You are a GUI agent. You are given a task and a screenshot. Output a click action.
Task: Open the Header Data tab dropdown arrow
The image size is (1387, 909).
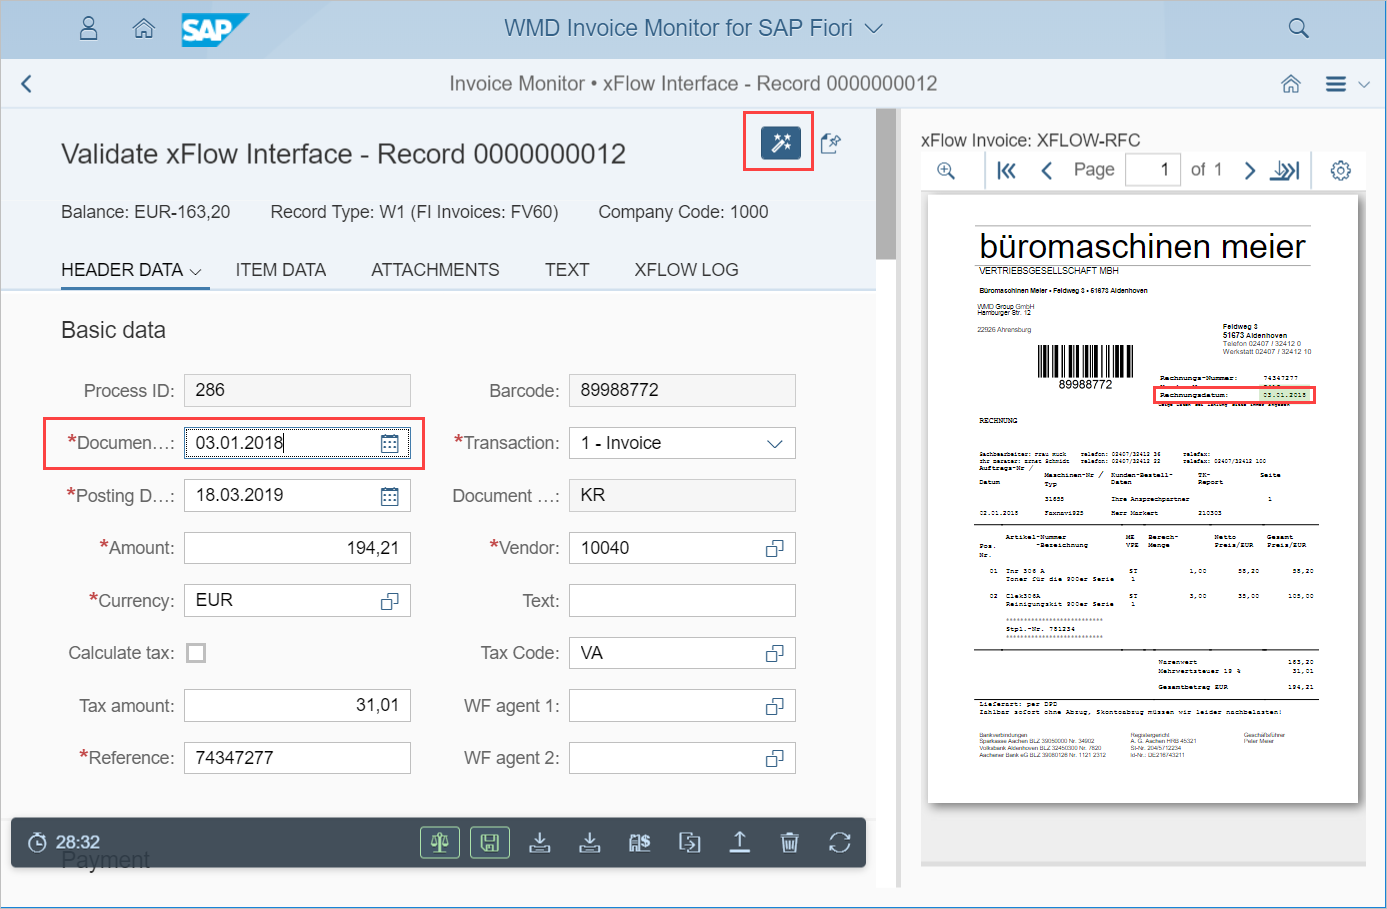point(196,272)
